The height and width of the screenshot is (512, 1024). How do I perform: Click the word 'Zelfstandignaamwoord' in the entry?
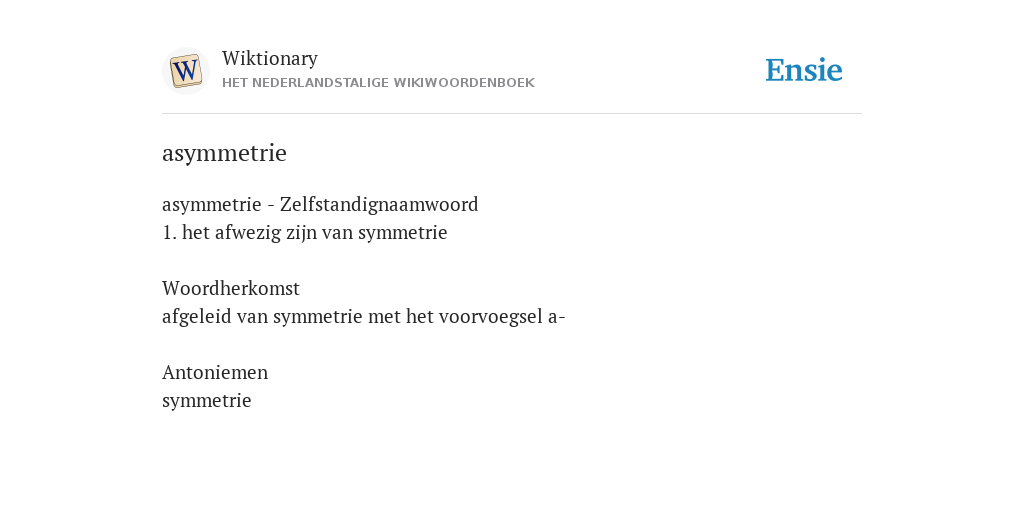coord(379,204)
